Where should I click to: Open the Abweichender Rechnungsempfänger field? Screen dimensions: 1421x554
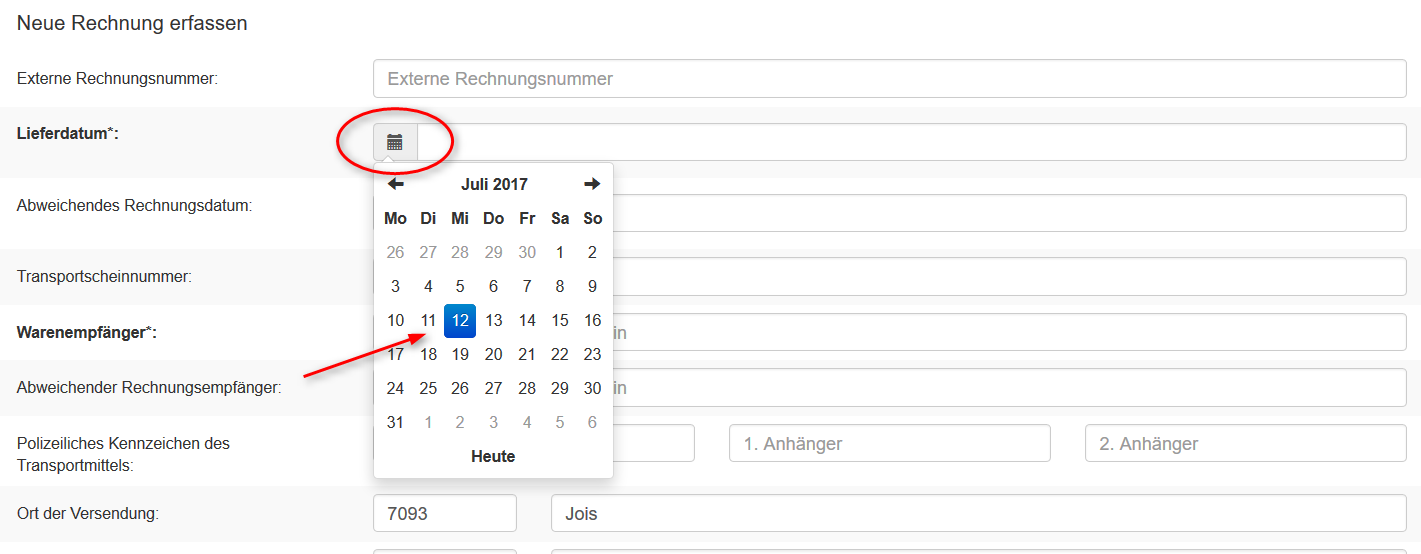pyautogui.click(x=1010, y=387)
